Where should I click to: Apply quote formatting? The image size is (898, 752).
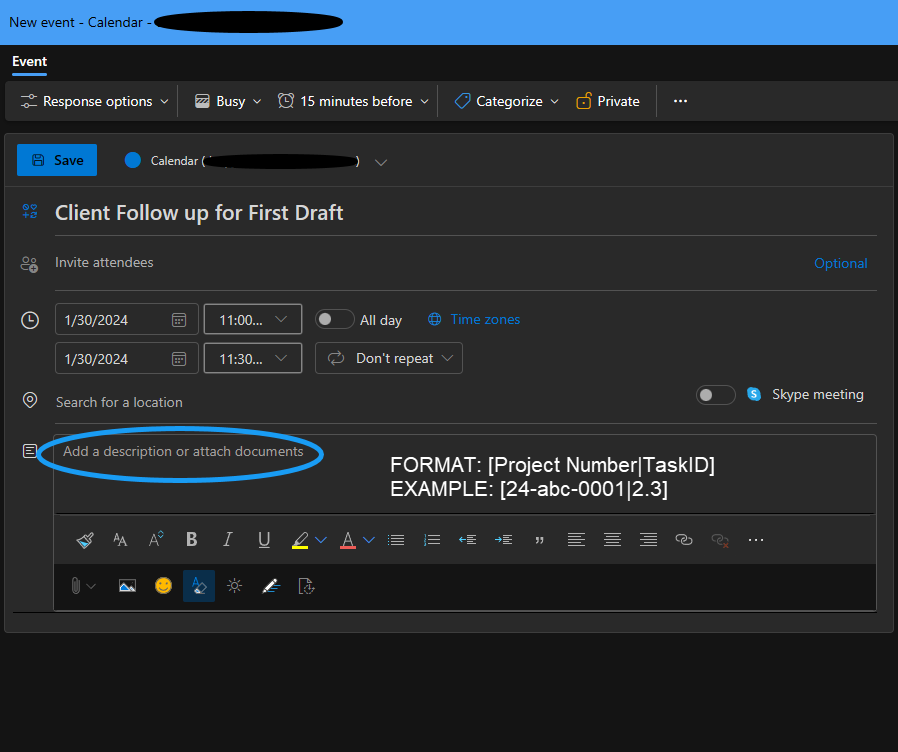(539, 540)
